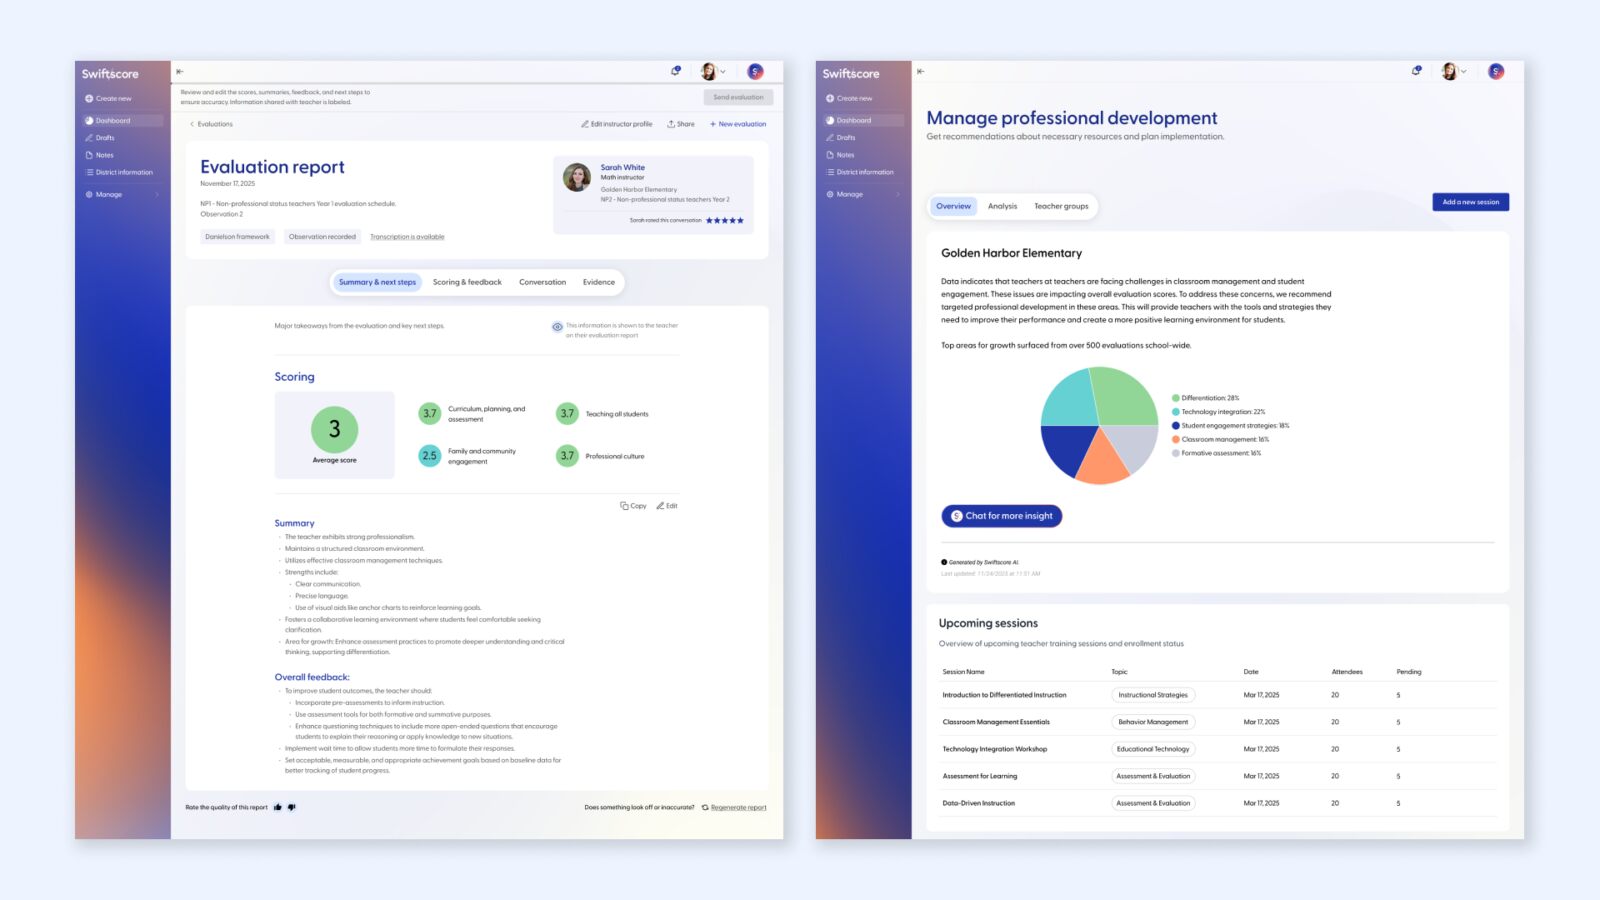
Task: Click the green Differentiation pie chart slice
Action: click(1122, 395)
